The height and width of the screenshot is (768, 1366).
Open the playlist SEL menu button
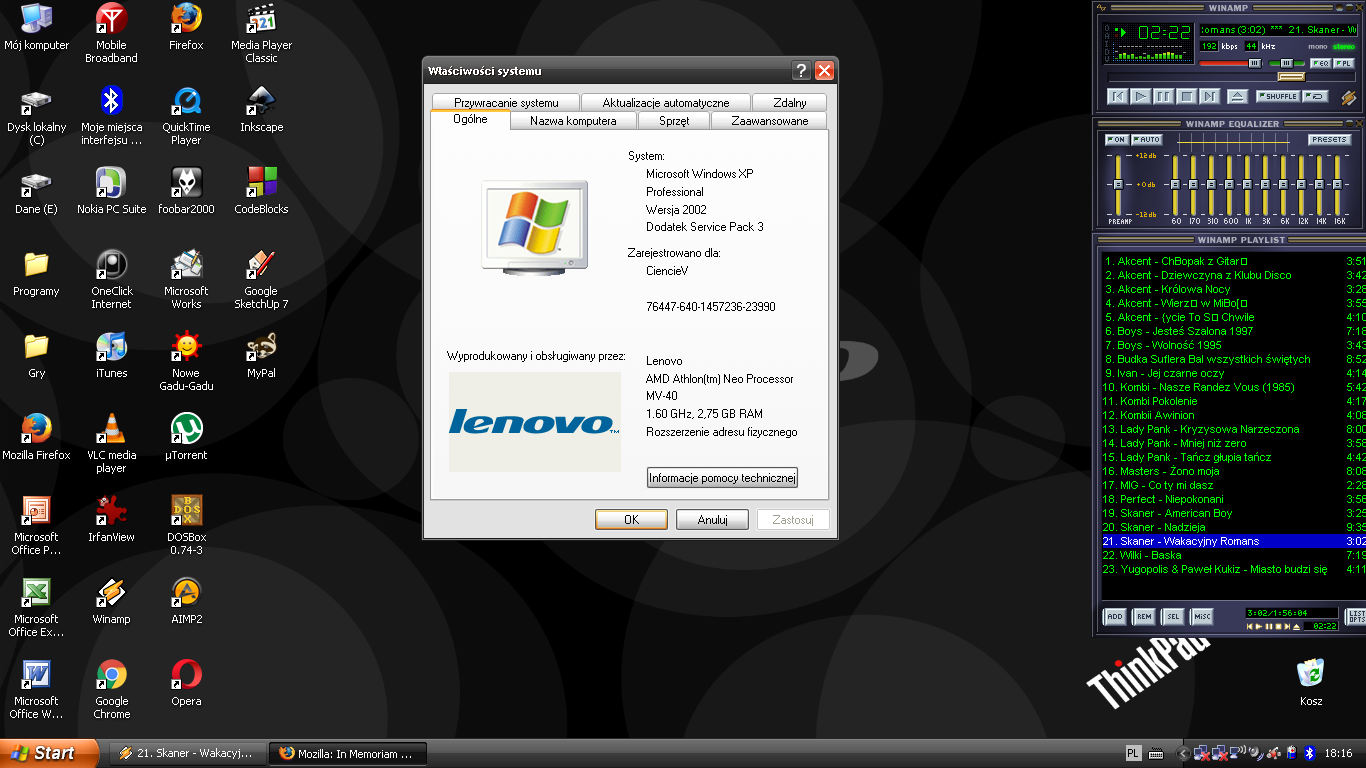point(1173,617)
